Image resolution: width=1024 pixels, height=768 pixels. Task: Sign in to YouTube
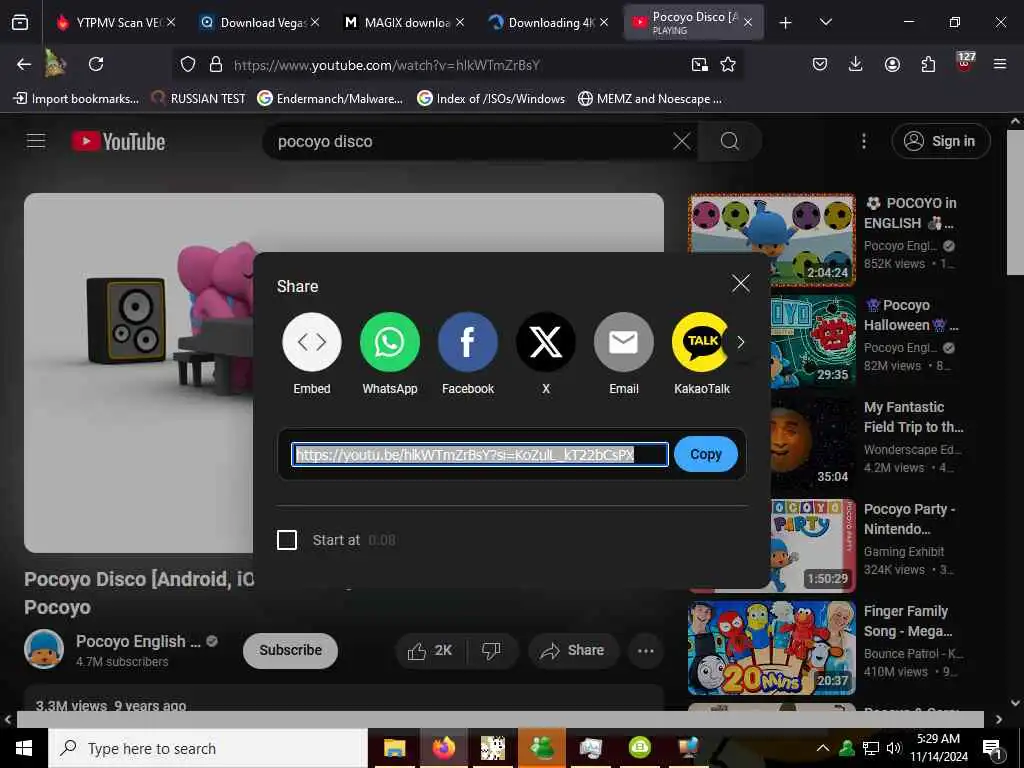[940, 141]
